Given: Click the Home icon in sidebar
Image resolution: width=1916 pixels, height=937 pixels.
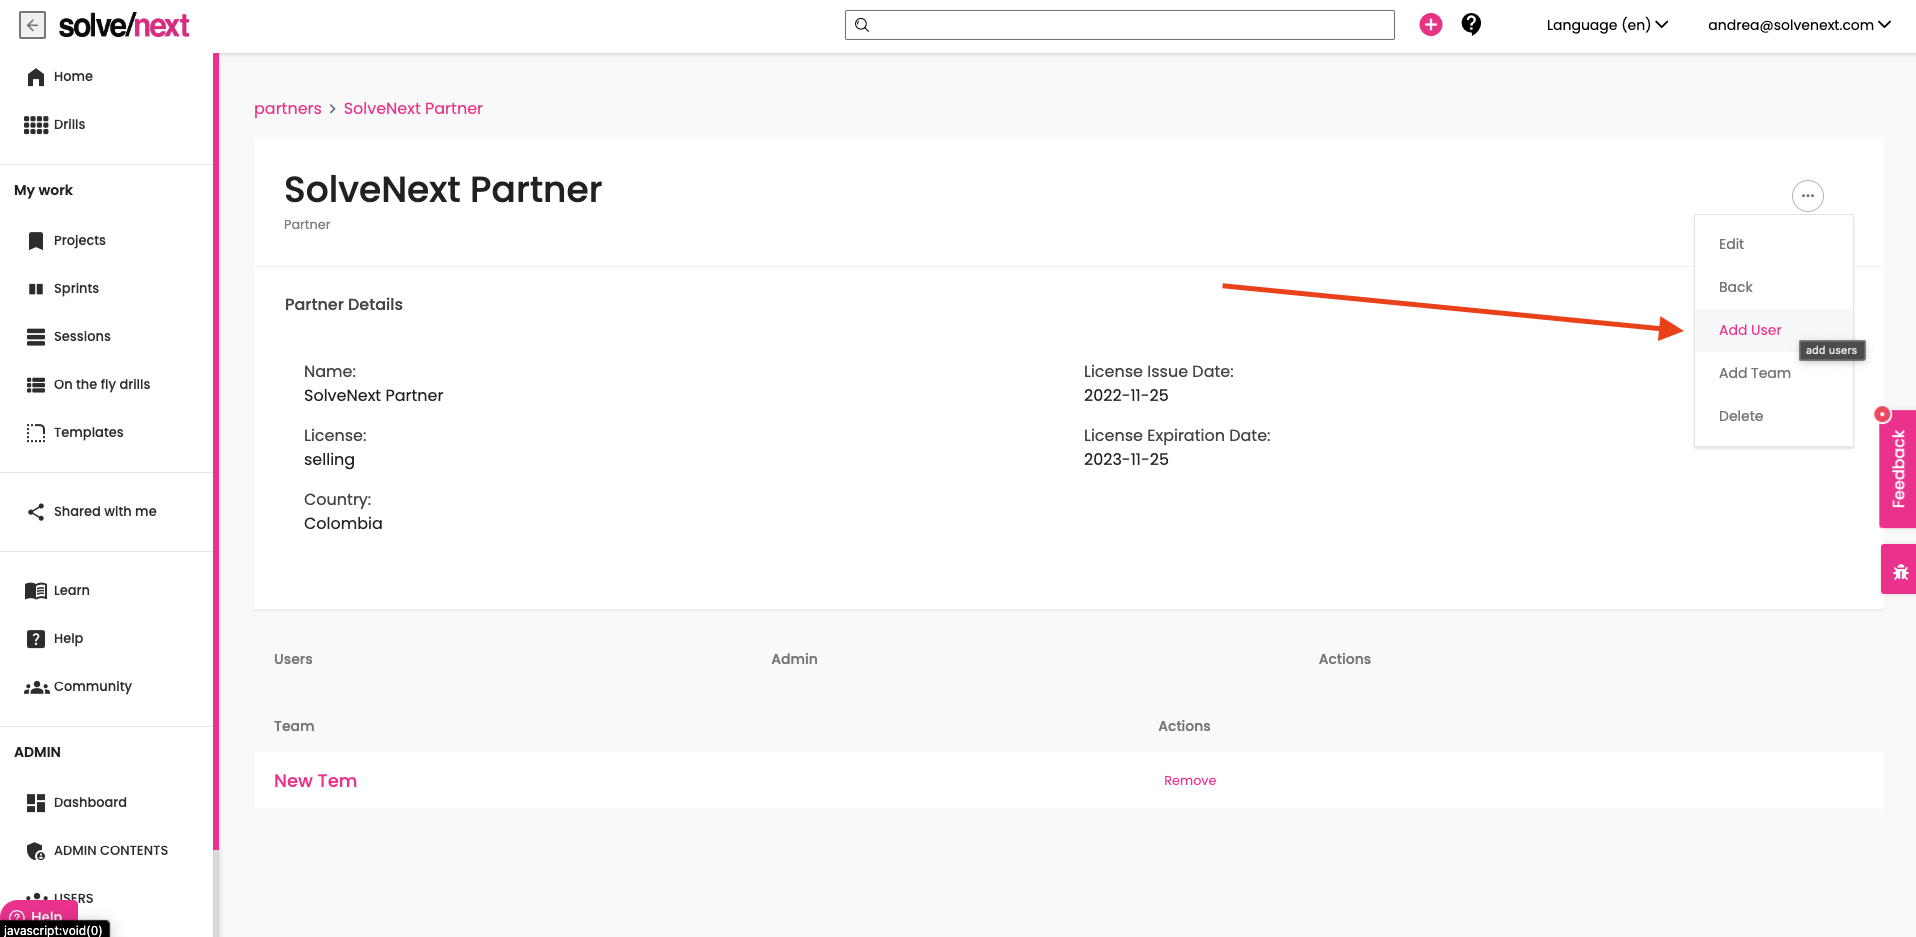Looking at the screenshot, I should (x=36, y=77).
